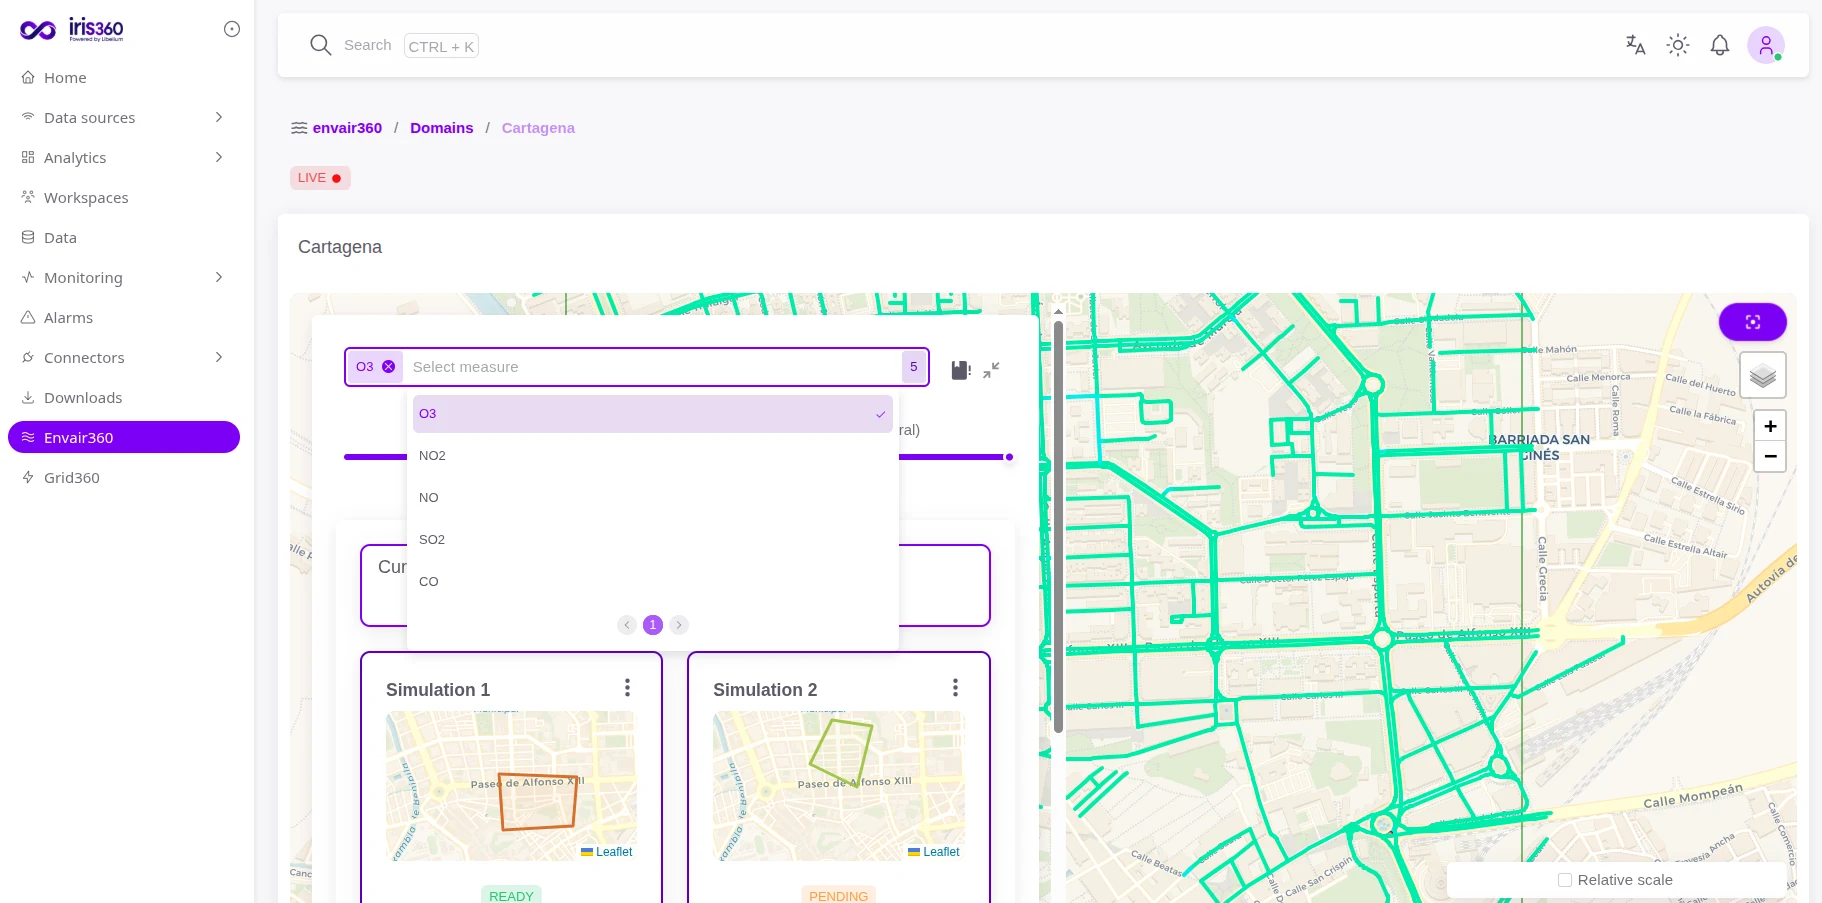
Task: Go to Domains breadcrumb link
Action: pos(441,128)
